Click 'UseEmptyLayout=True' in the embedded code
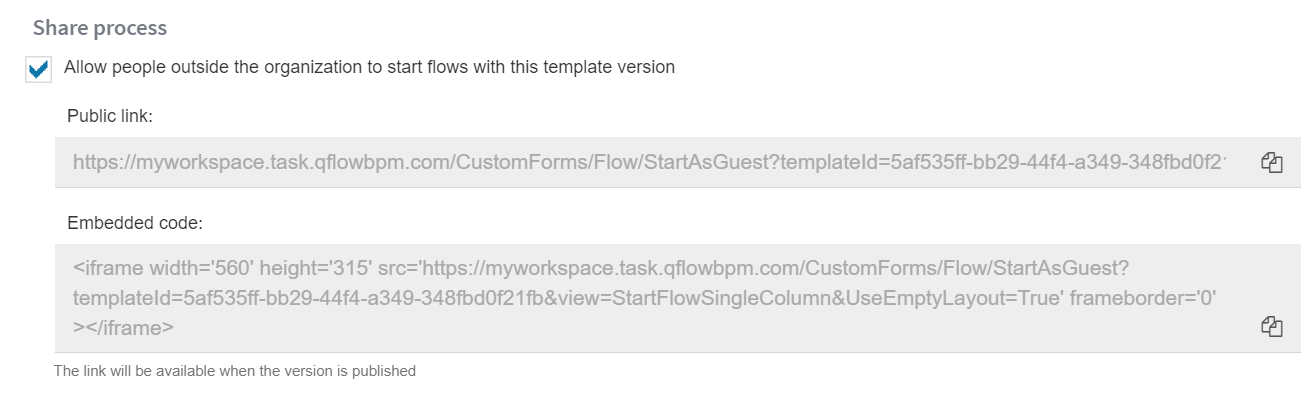This screenshot has width=1316, height=401. pos(970,297)
